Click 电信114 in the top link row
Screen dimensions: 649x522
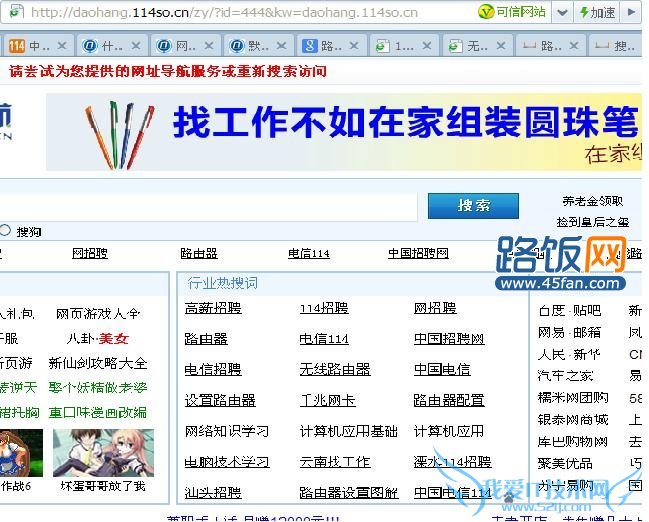coord(309,253)
